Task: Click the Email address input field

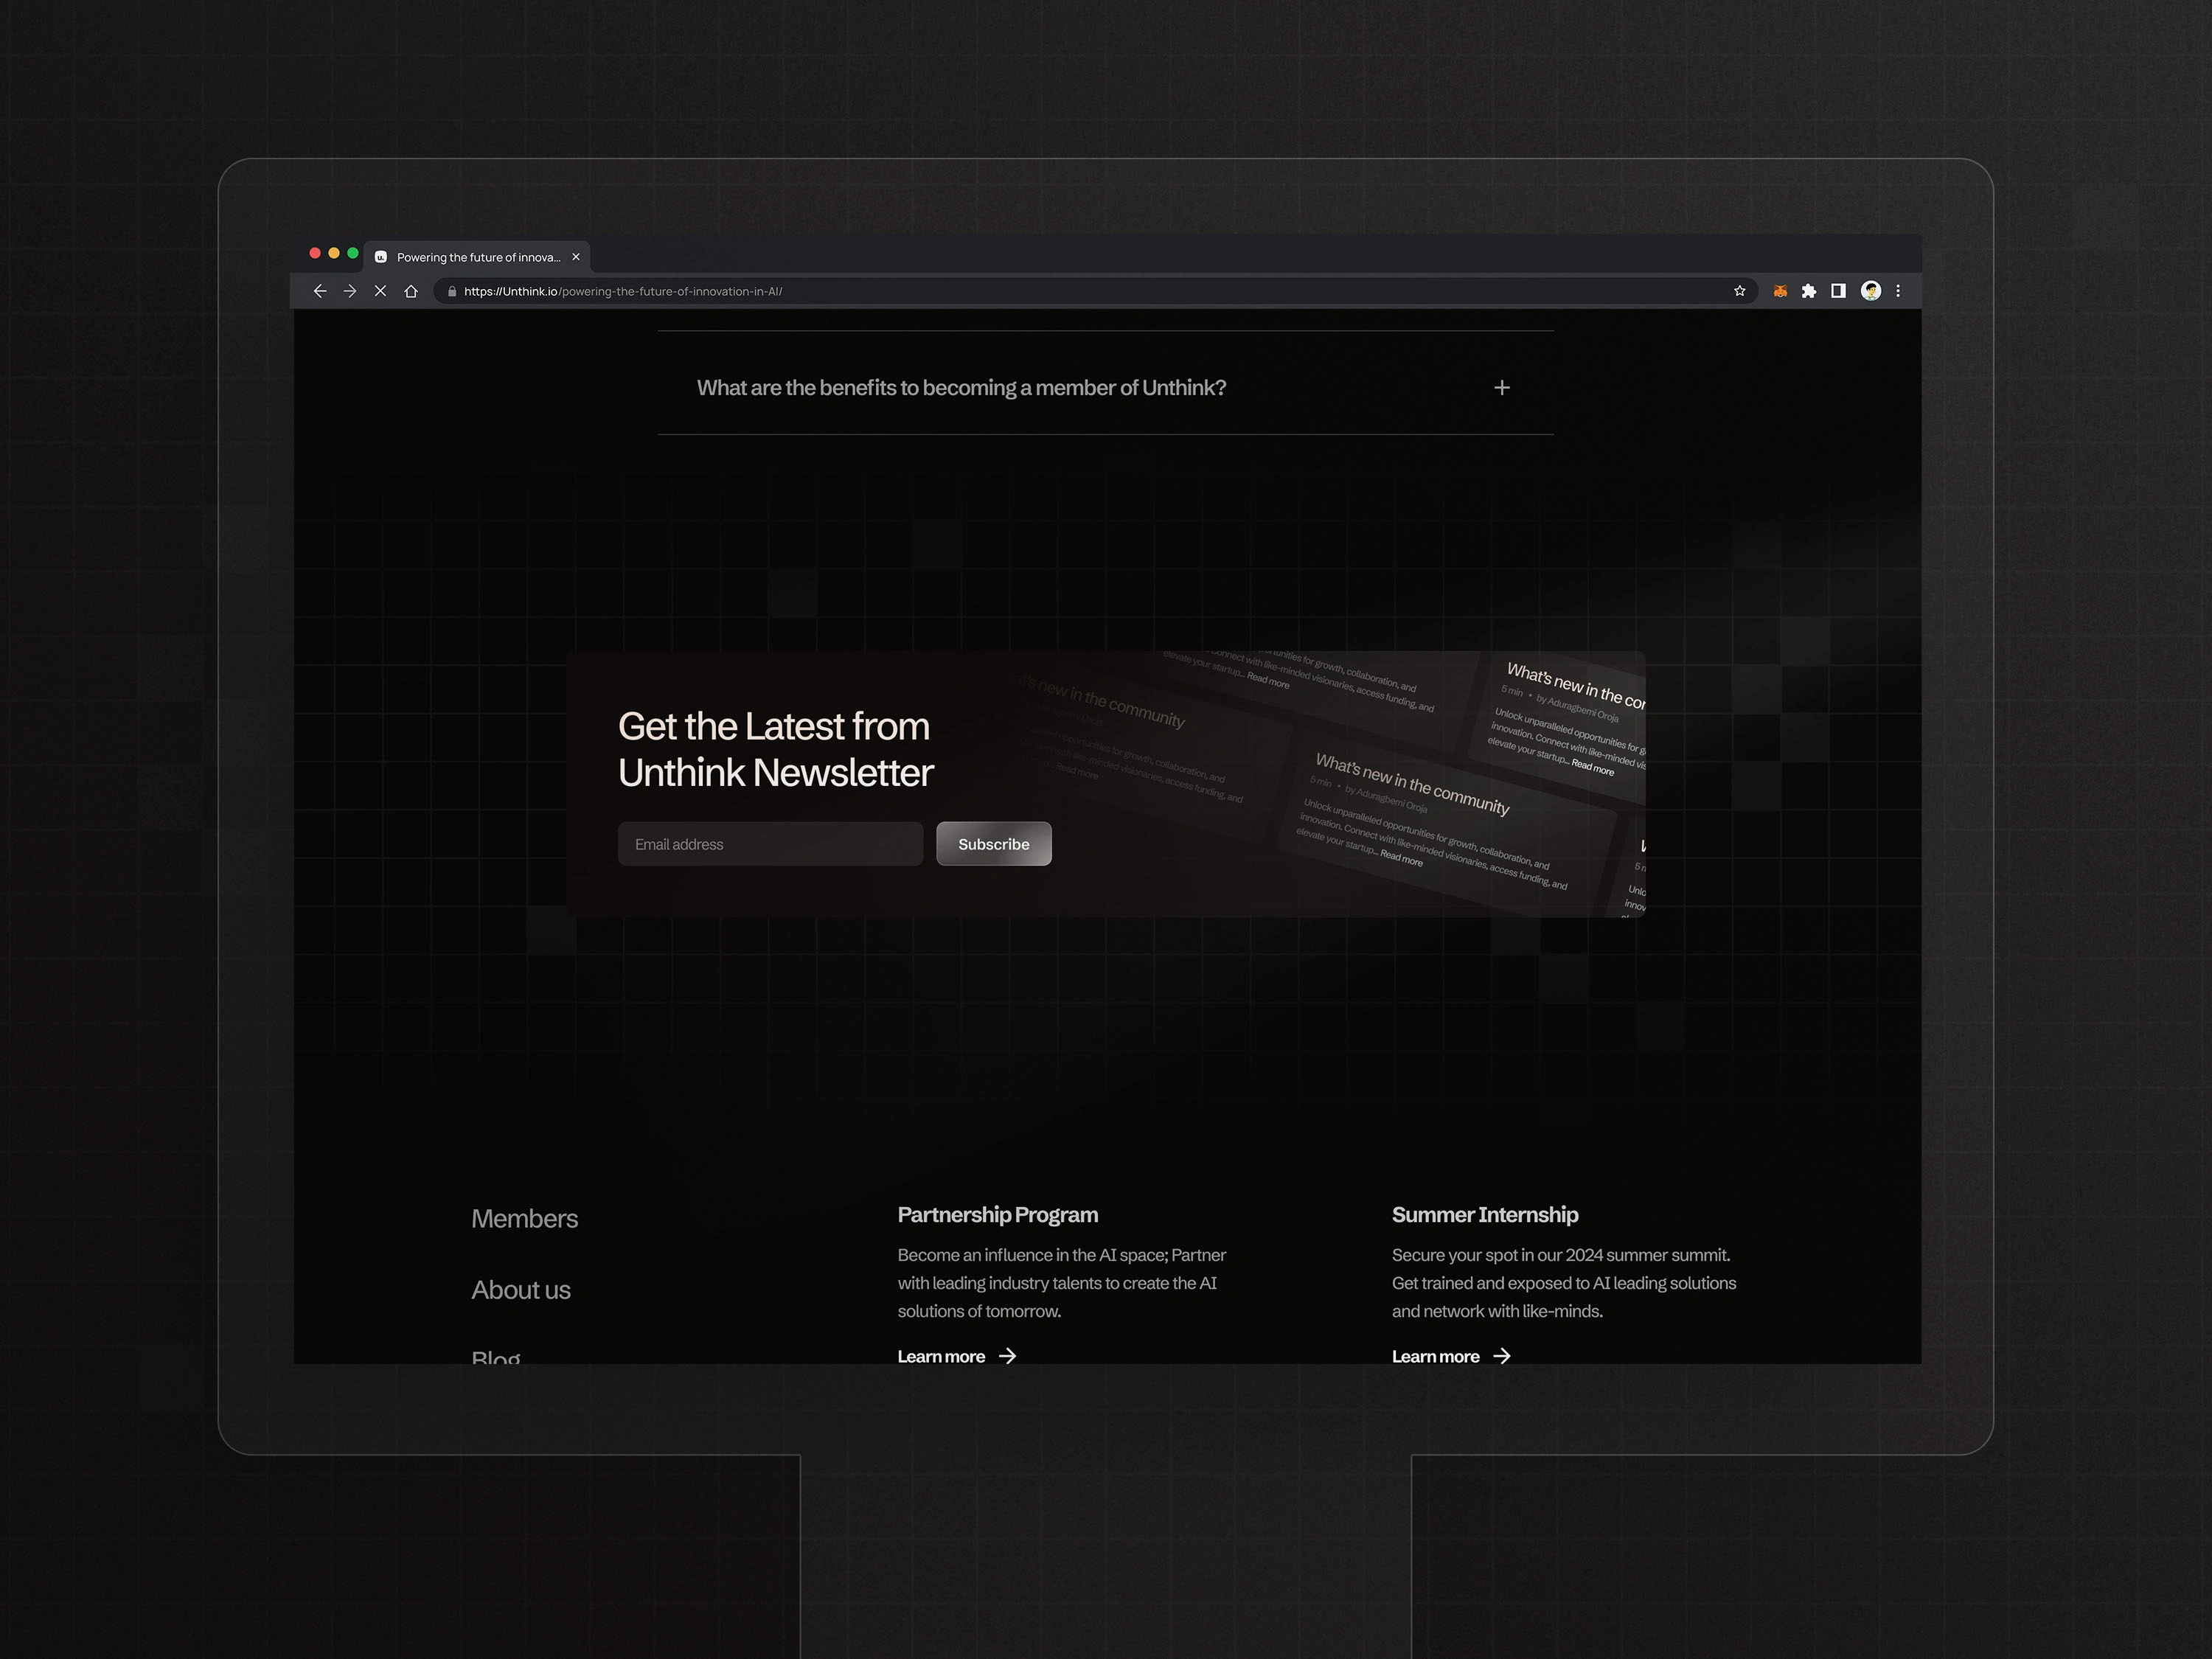Action: (770, 844)
